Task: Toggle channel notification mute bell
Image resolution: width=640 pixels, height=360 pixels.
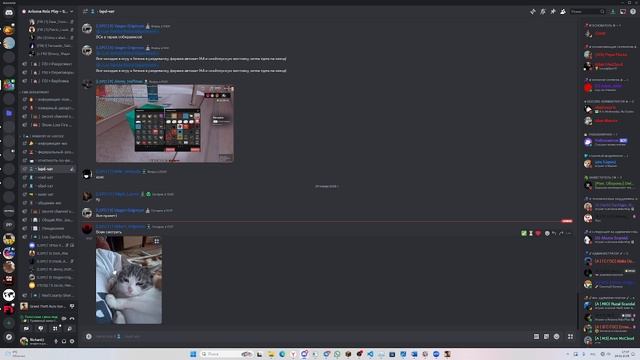Action: pos(543,12)
